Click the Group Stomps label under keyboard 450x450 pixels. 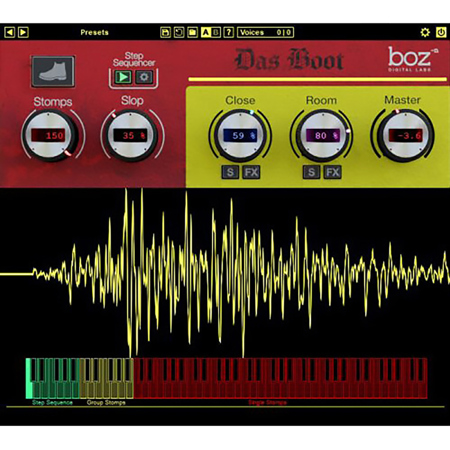(106, 403)
